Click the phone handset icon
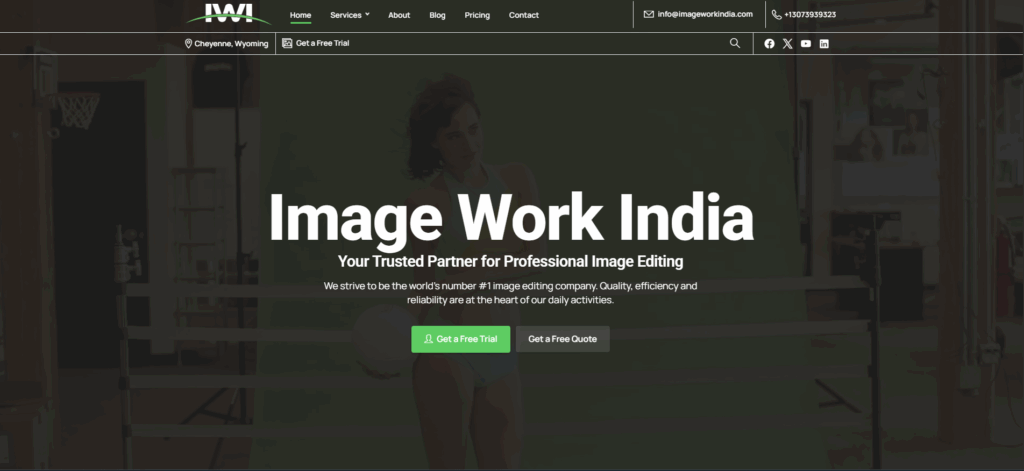Image resolution: width=1024 pixels, height=471 pixels. (776, 15)
